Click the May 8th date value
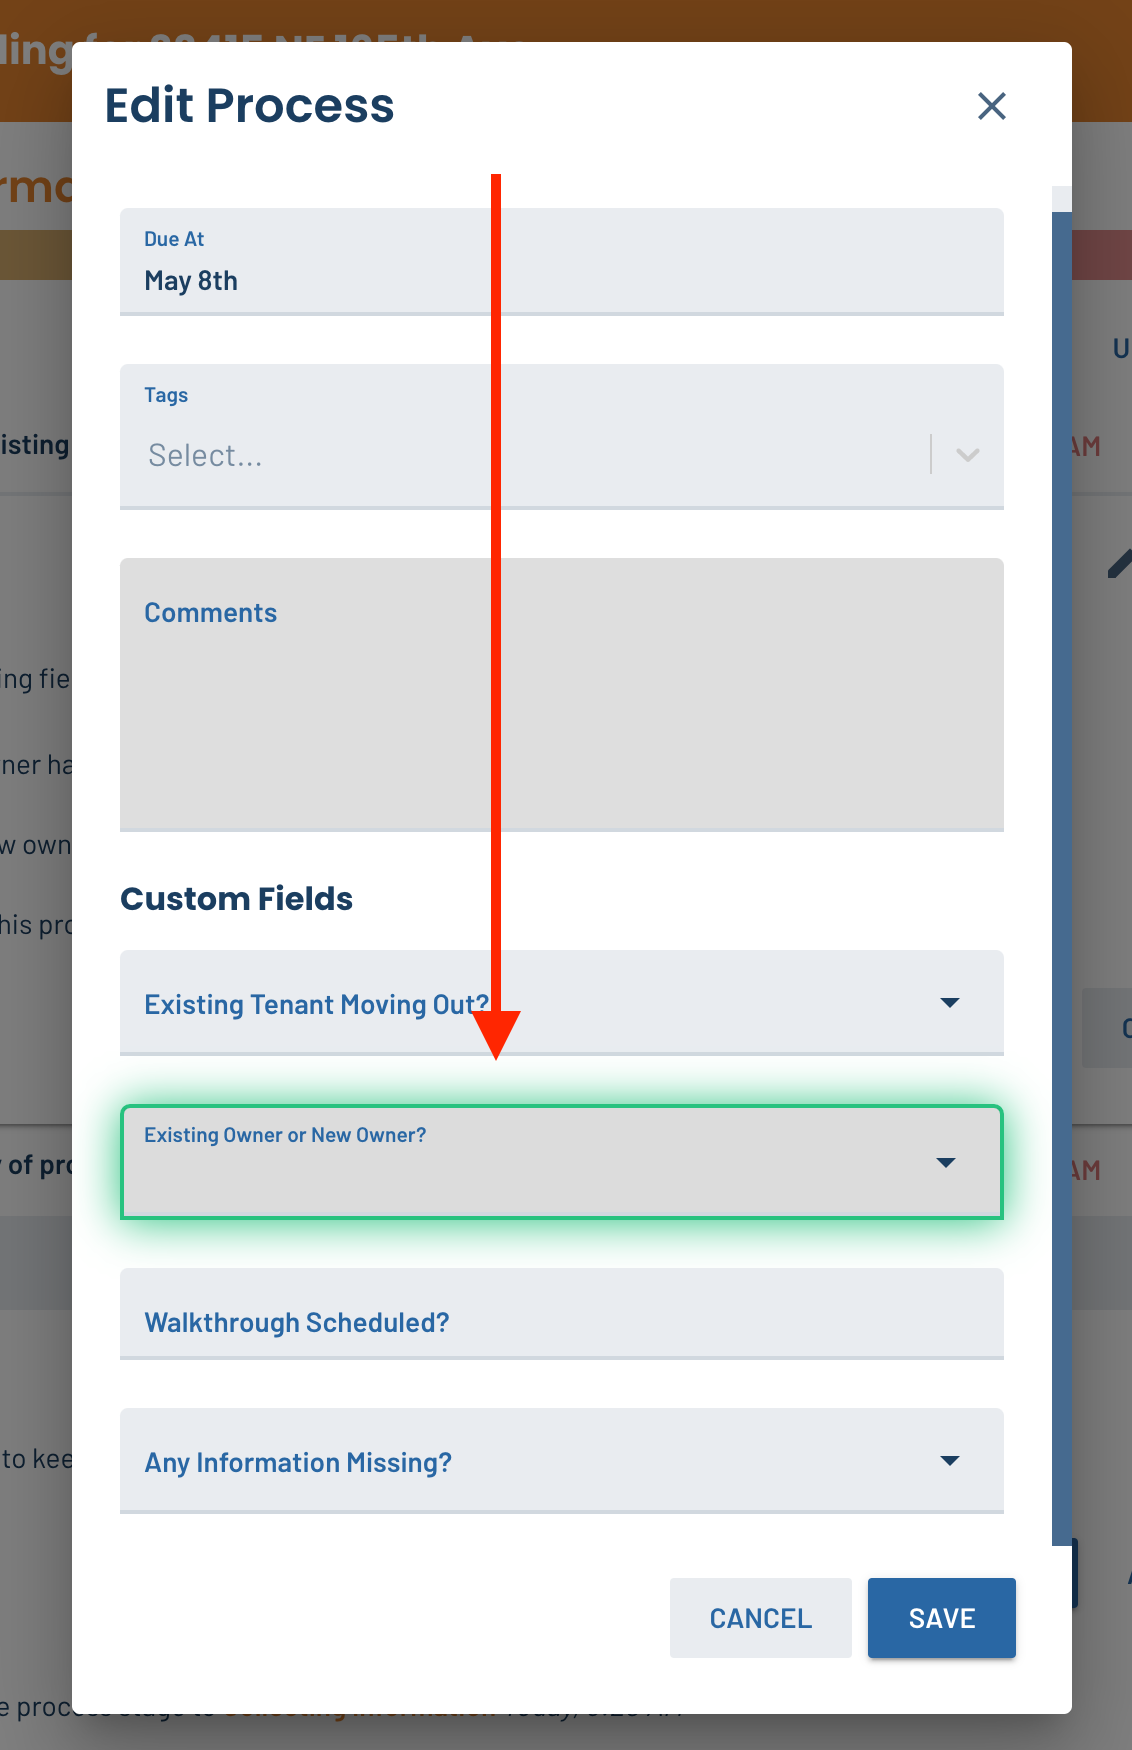1132x1750 pixels. pos(191,281)
